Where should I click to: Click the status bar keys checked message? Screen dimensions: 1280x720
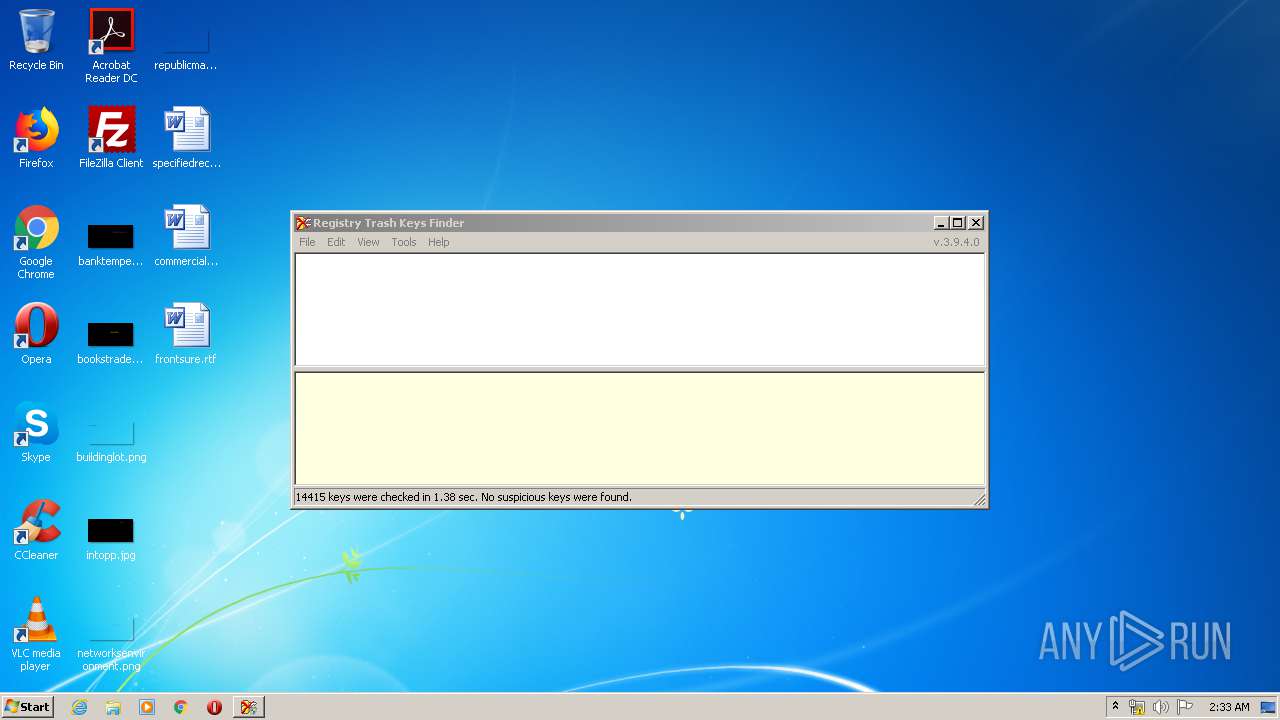pyautogui.click(x=464, y=497)
